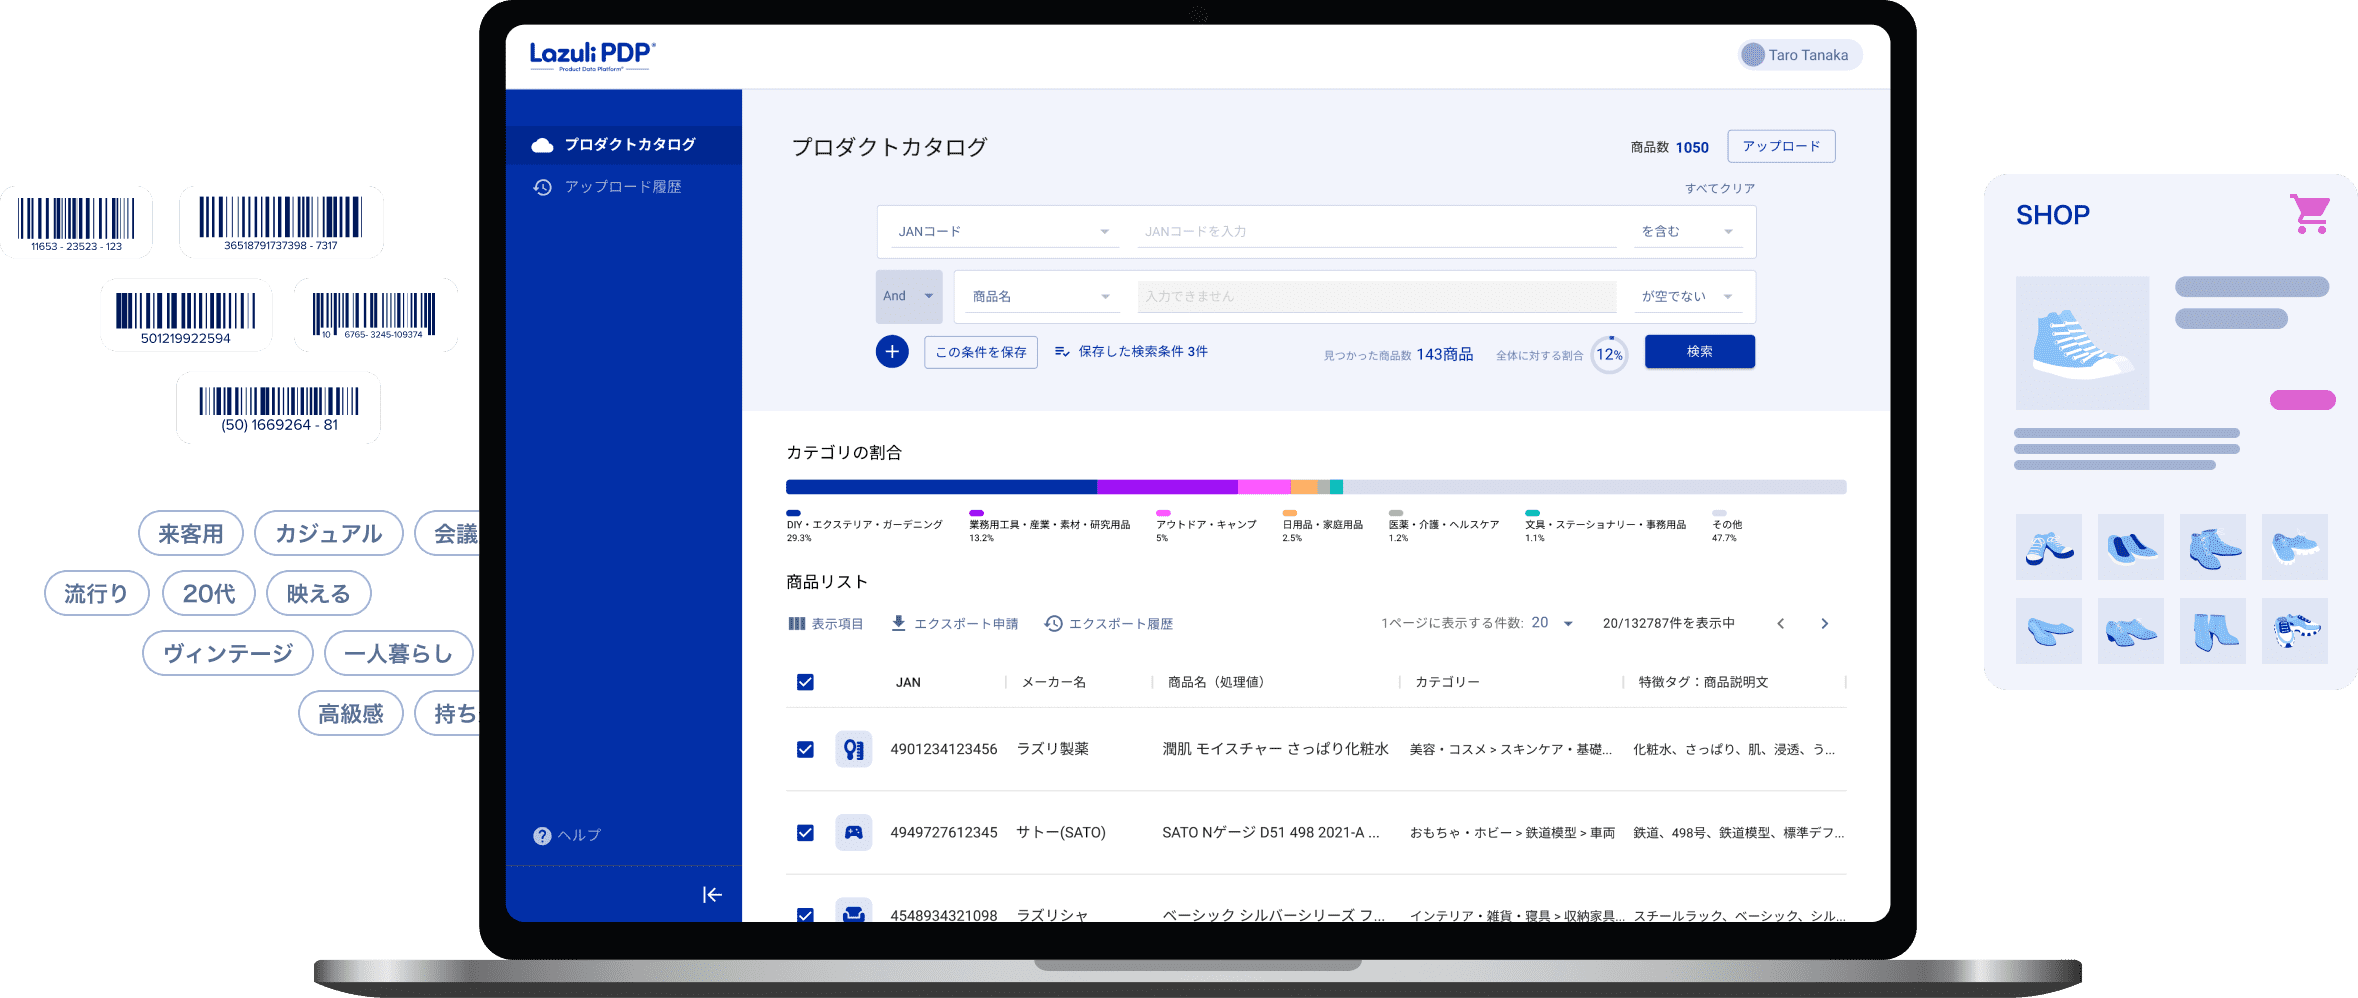Click the plus icon to add a search condition
This screenshot has width=2358, height=998.
[x=891, y=351]
